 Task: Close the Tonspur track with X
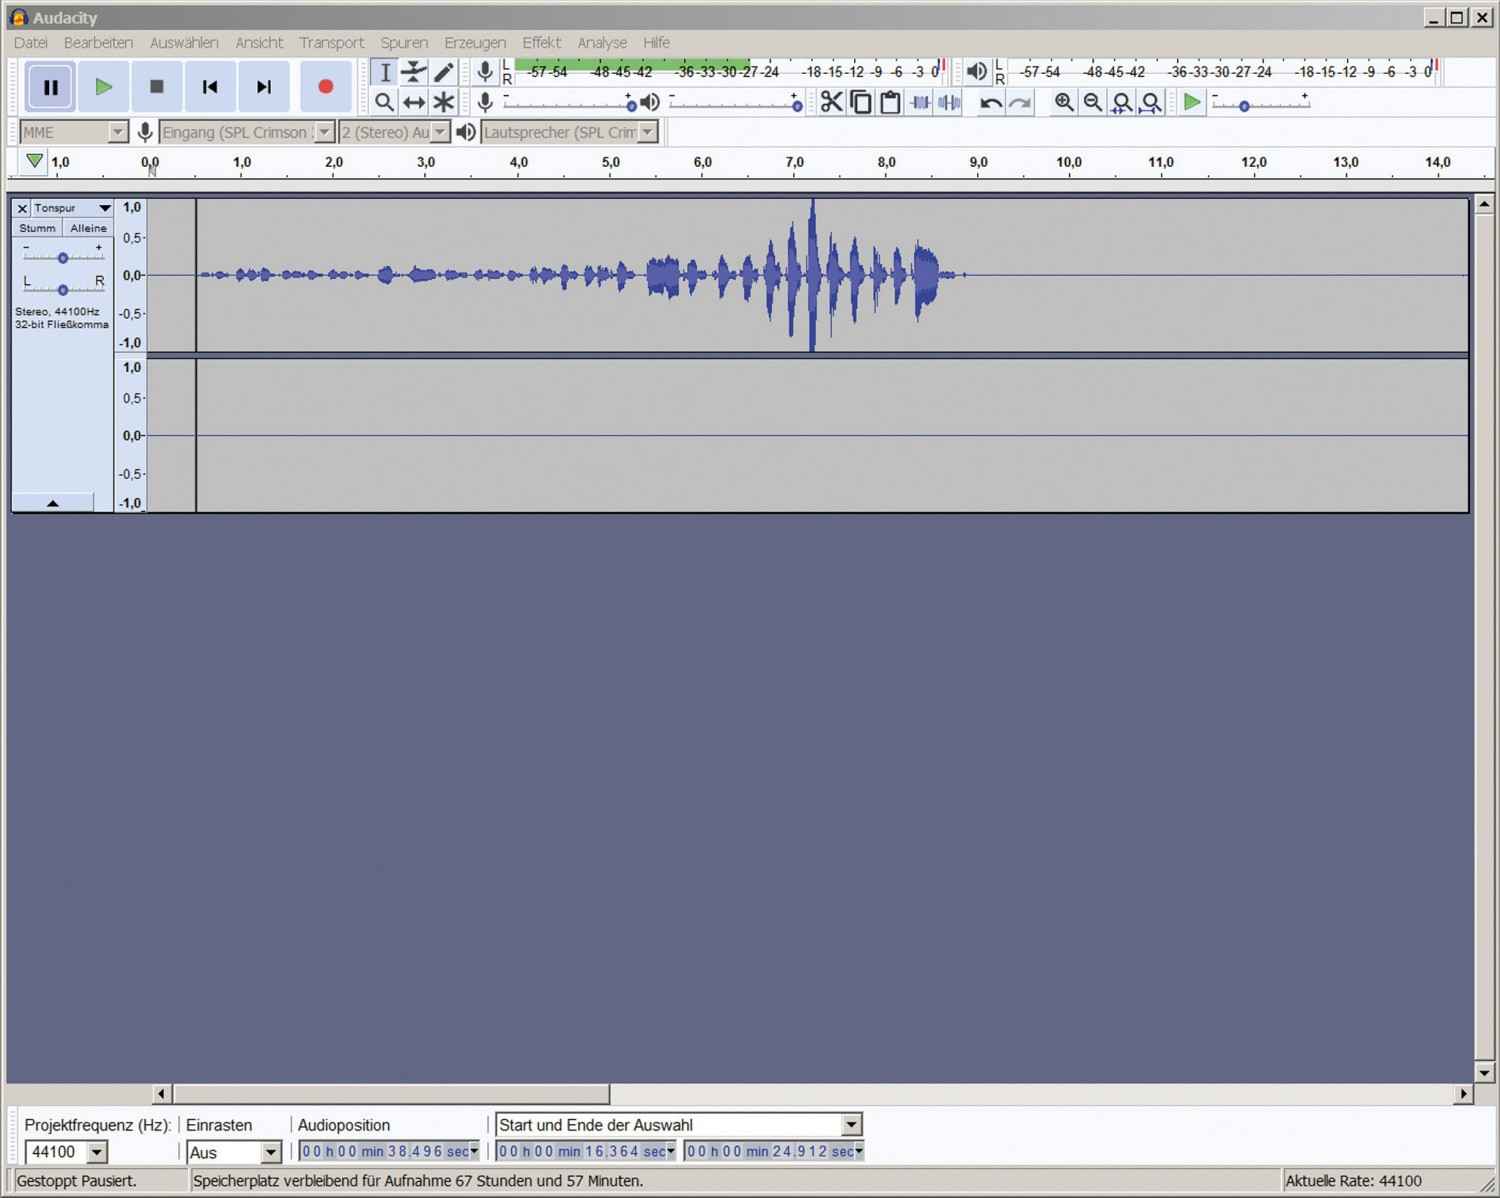pos(22,208)
